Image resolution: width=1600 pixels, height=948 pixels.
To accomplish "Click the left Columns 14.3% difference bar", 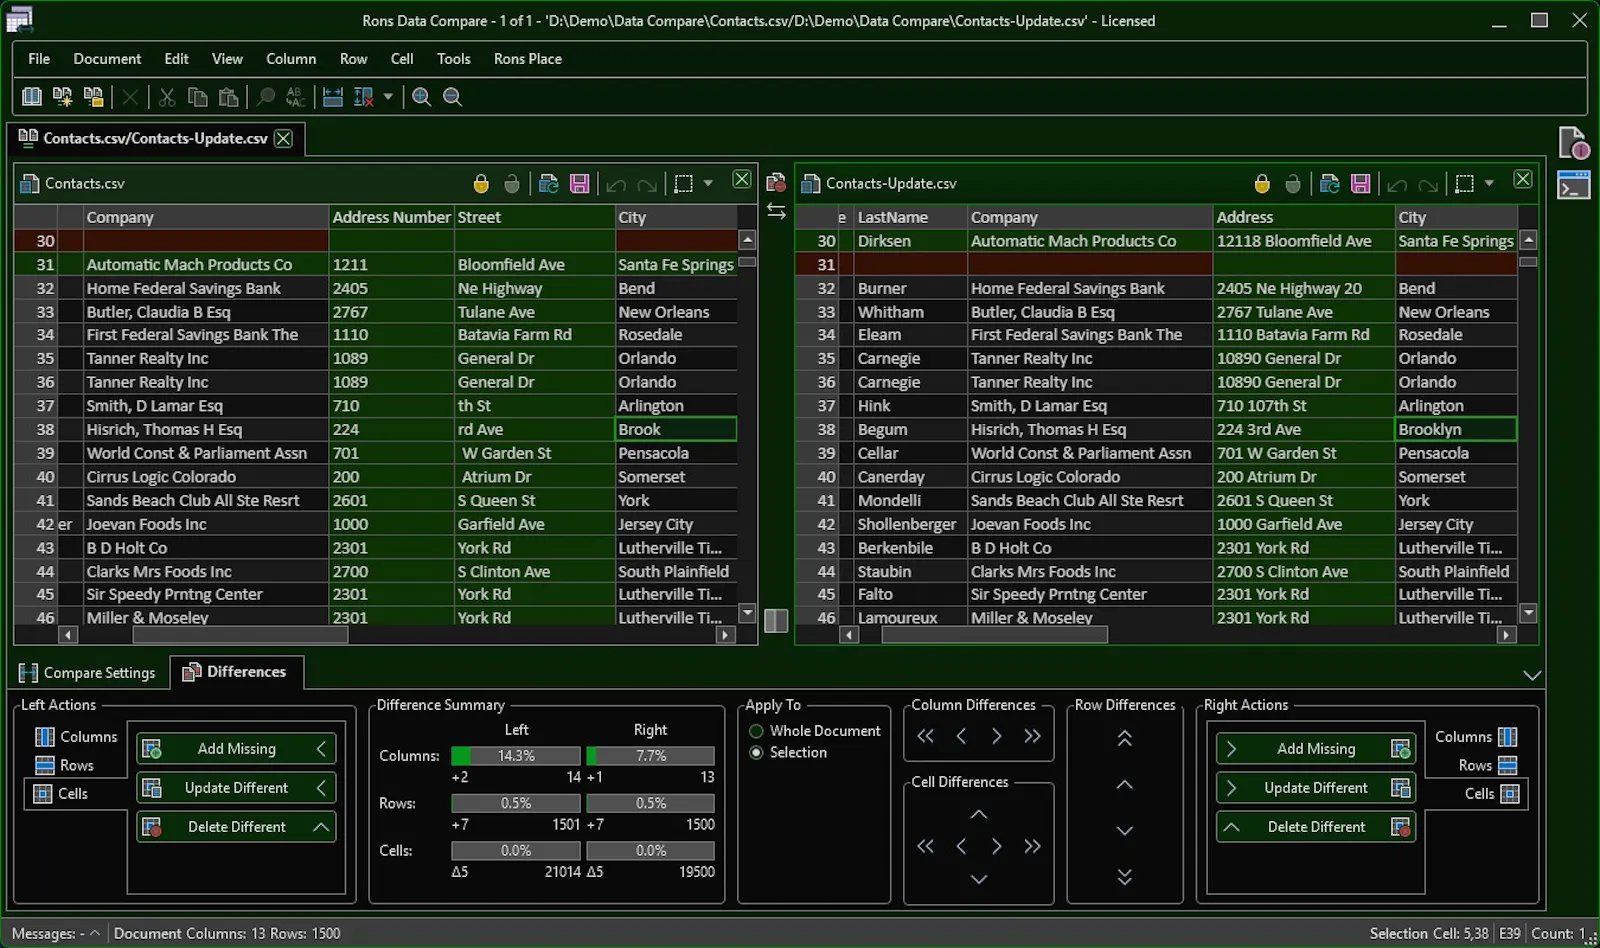I will [516, 756].
